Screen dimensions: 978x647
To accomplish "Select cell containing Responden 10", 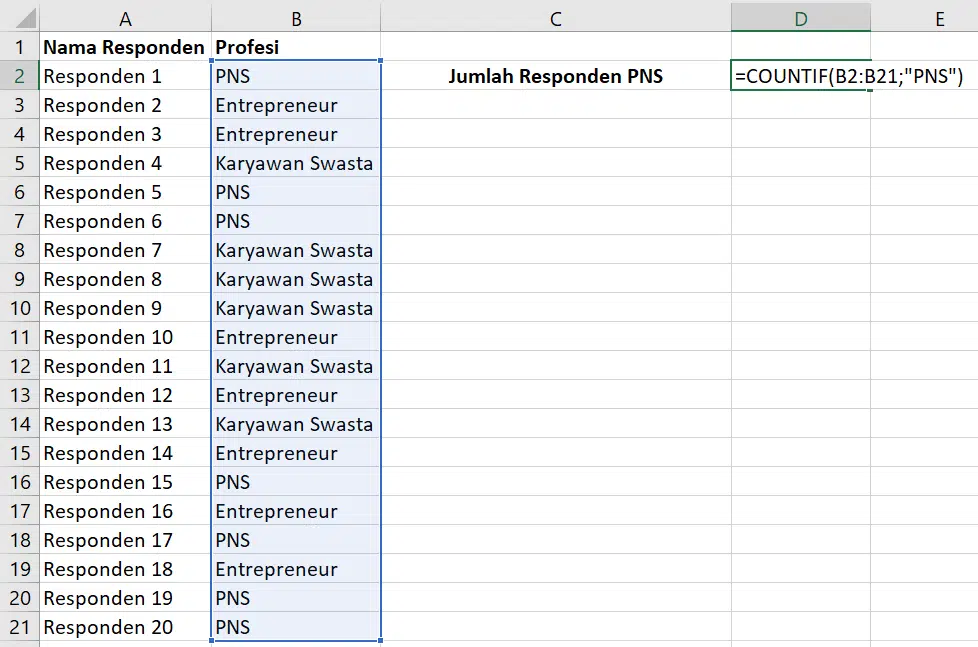I will pyautogui.click(x=125, y=337).
